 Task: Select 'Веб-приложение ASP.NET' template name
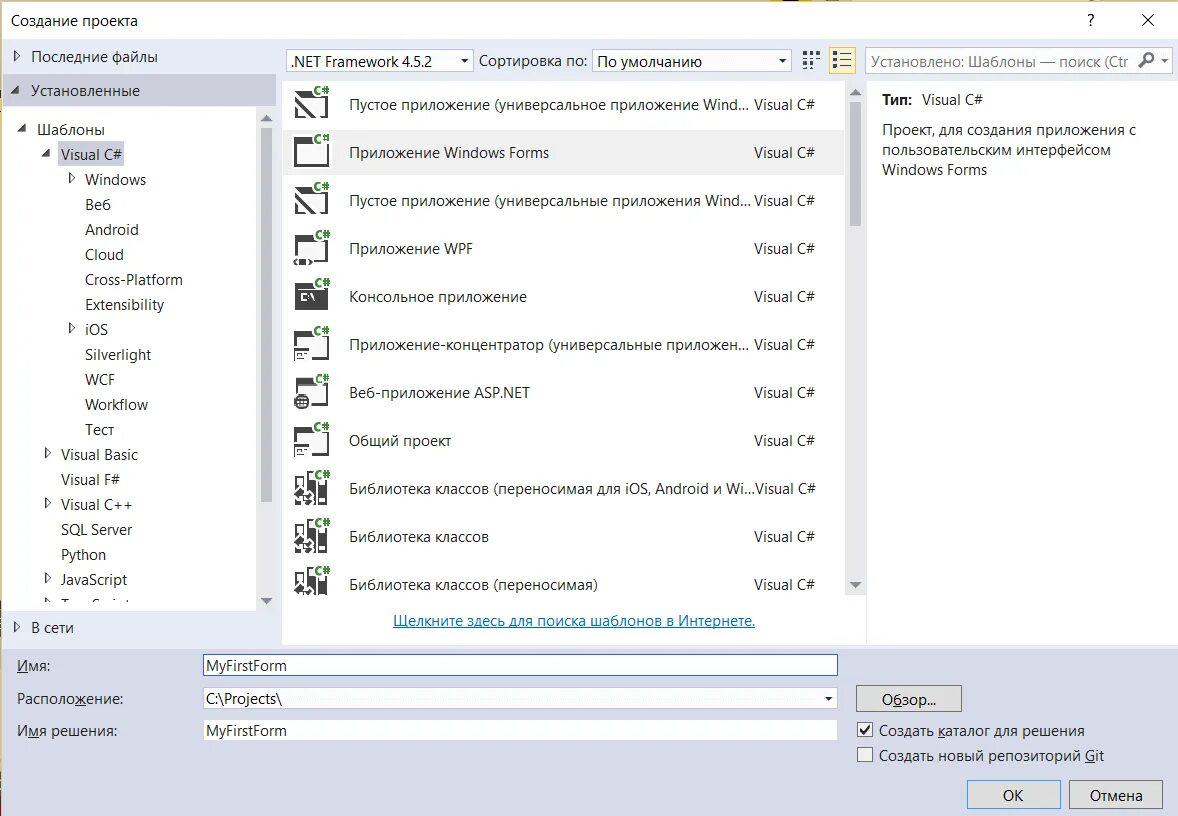pos(439,393)
